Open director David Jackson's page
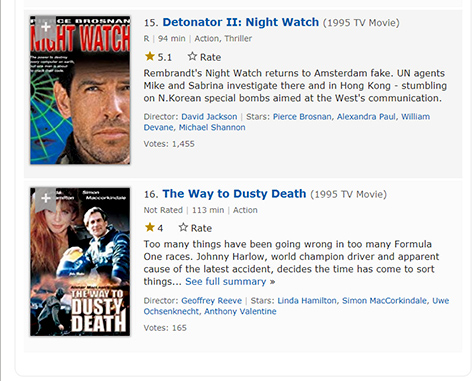This screenshot has height=381, width=472. [x=209, y=117]
